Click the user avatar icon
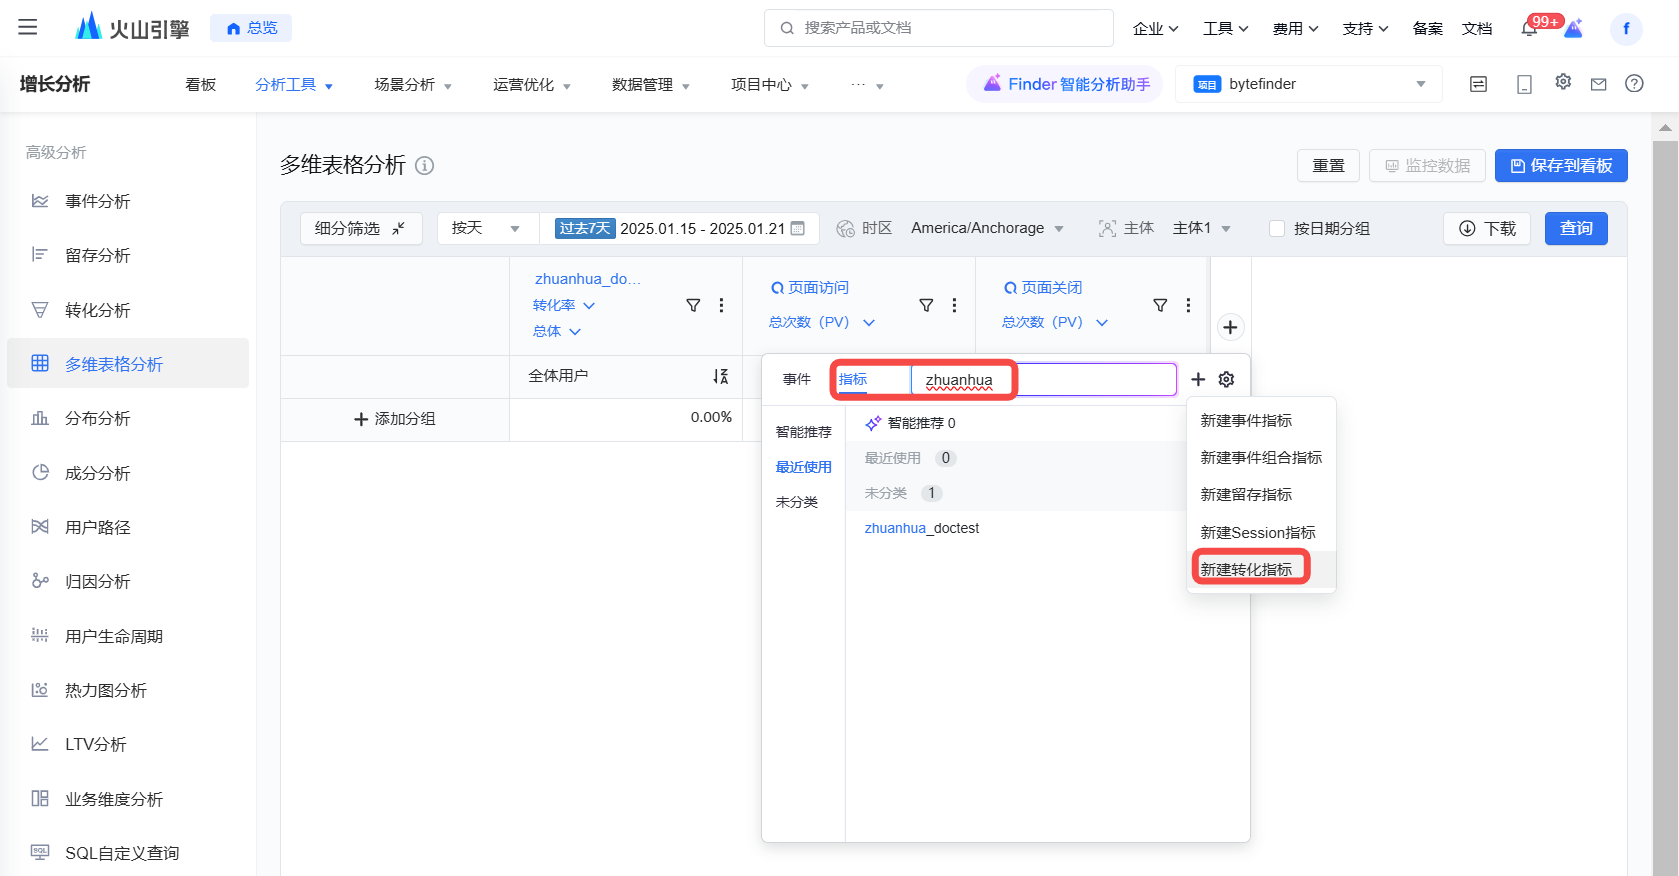Image resolution: width=1679 pixels, height=876 pixels. (1626, 28)
